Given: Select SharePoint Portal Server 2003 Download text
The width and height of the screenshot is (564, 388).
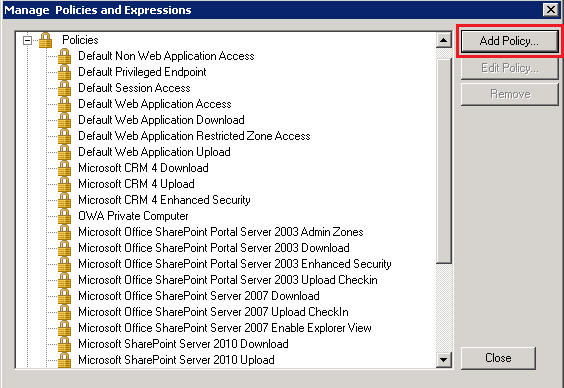Looking at the screenshot, I should click(x=214, y=248).
